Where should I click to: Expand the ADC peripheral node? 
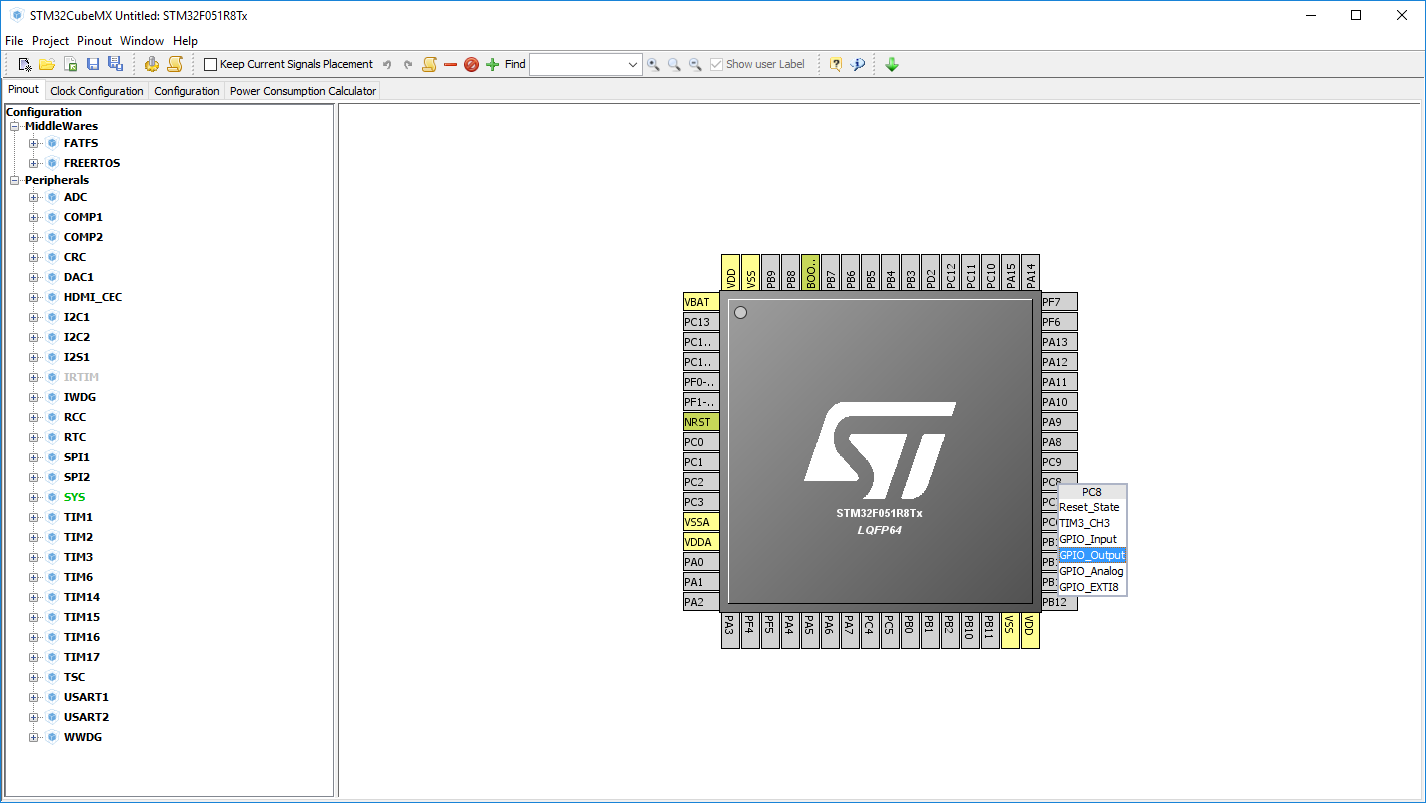point(32,196)
